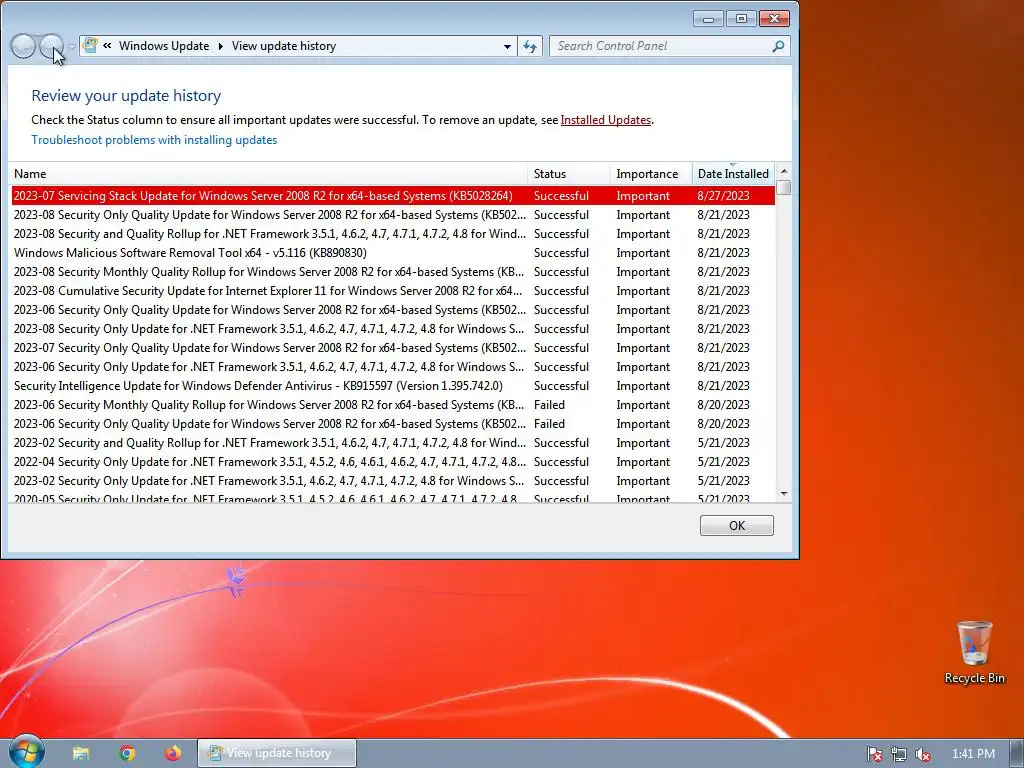Select the Recycle Bin desktop icon
This screenshot has height=768, width=1024.
(x=974, y=652)
